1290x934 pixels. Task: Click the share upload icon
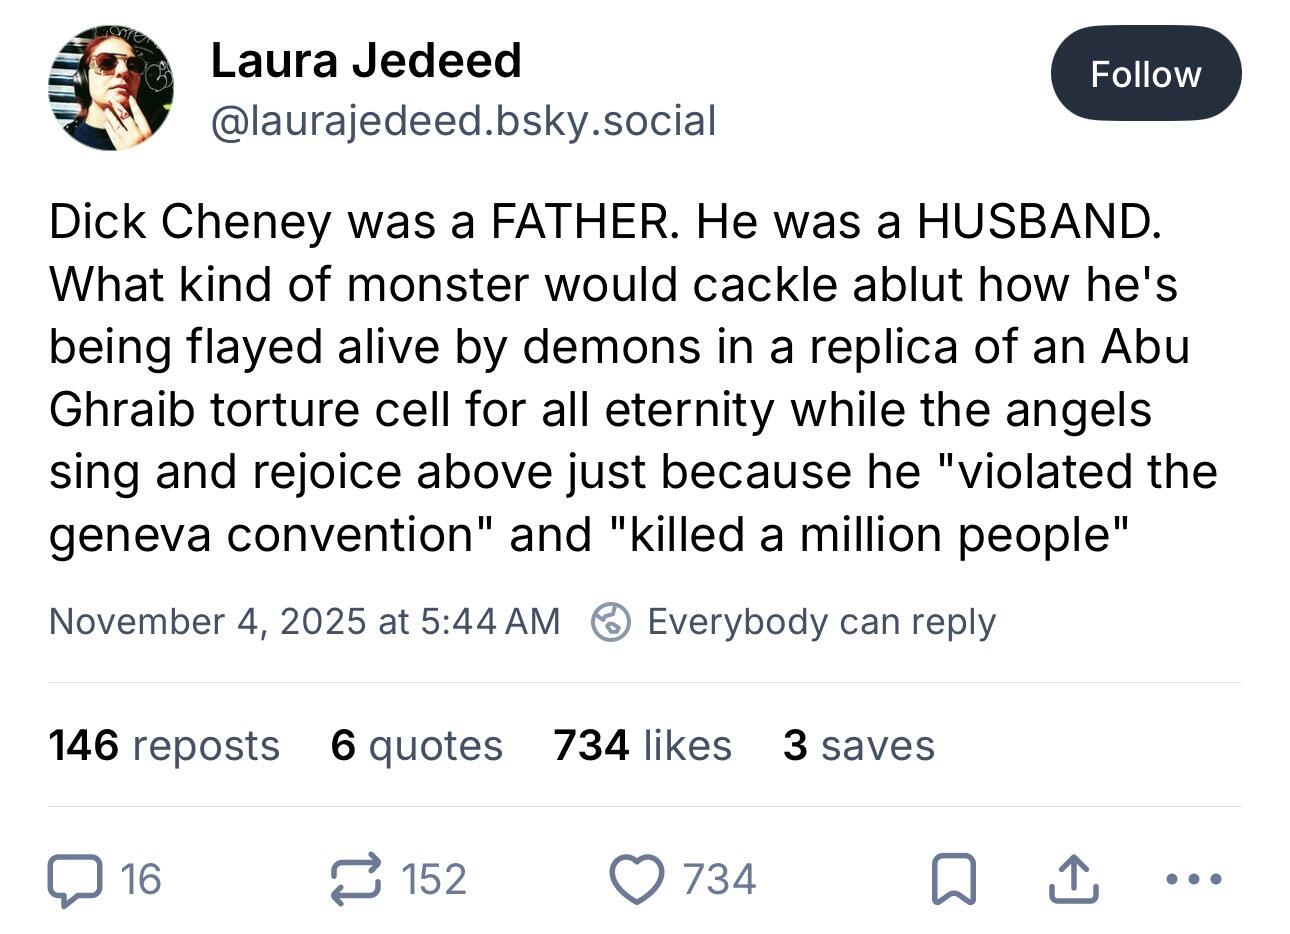pos(1075,880)
